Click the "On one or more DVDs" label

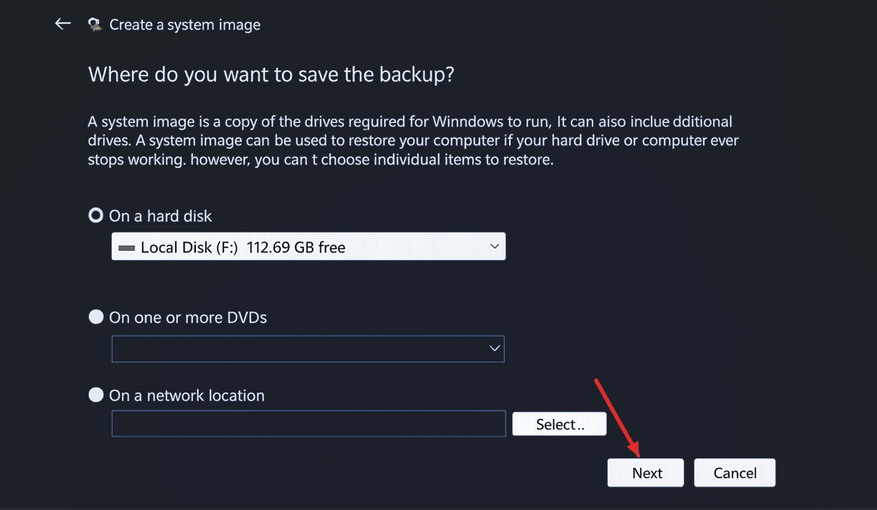(188, 318)
